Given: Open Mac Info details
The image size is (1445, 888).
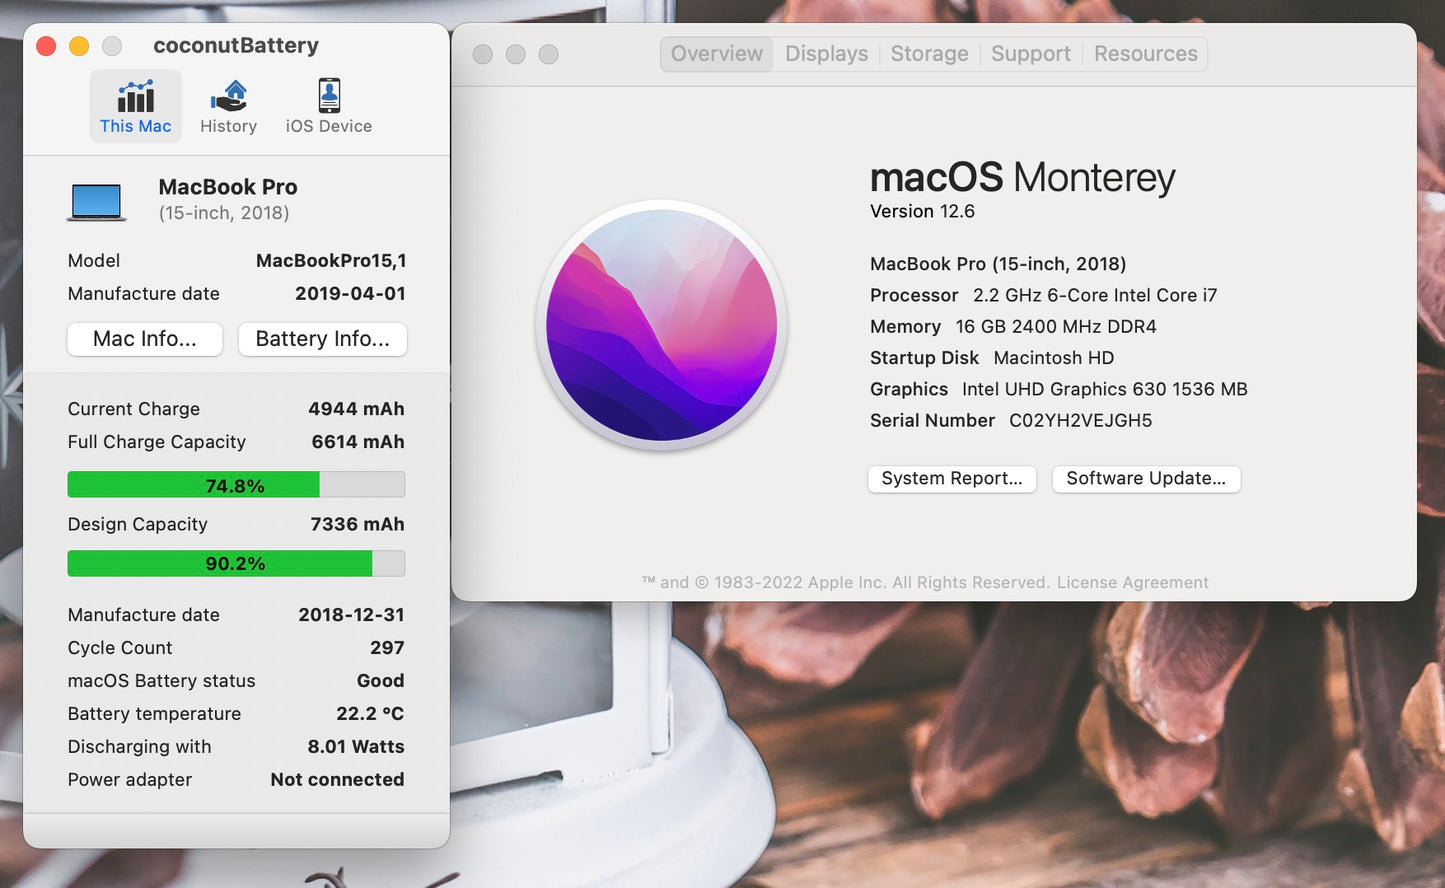Looking at the screenshot, I should pyautogui.click(x=144, y=339).
